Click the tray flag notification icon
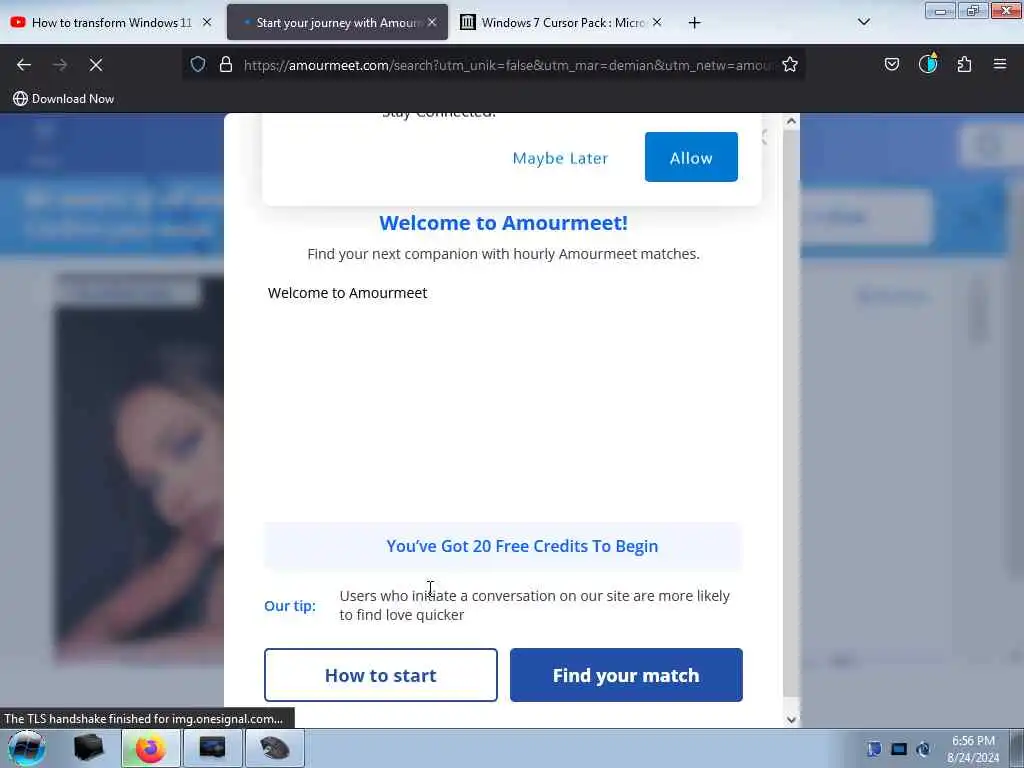The width and height of the screenshot is (1024, 768). point(874,748)
